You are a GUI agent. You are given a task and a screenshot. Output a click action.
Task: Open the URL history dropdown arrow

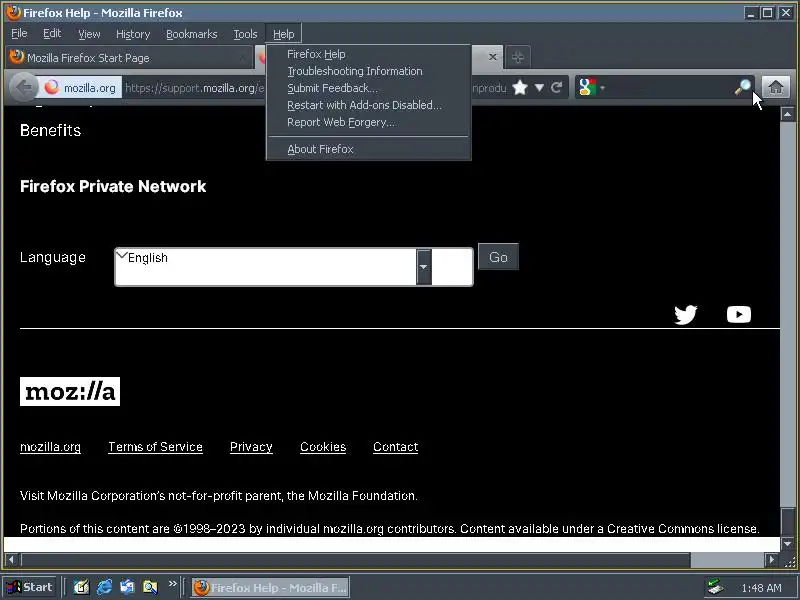coord(539,88)
